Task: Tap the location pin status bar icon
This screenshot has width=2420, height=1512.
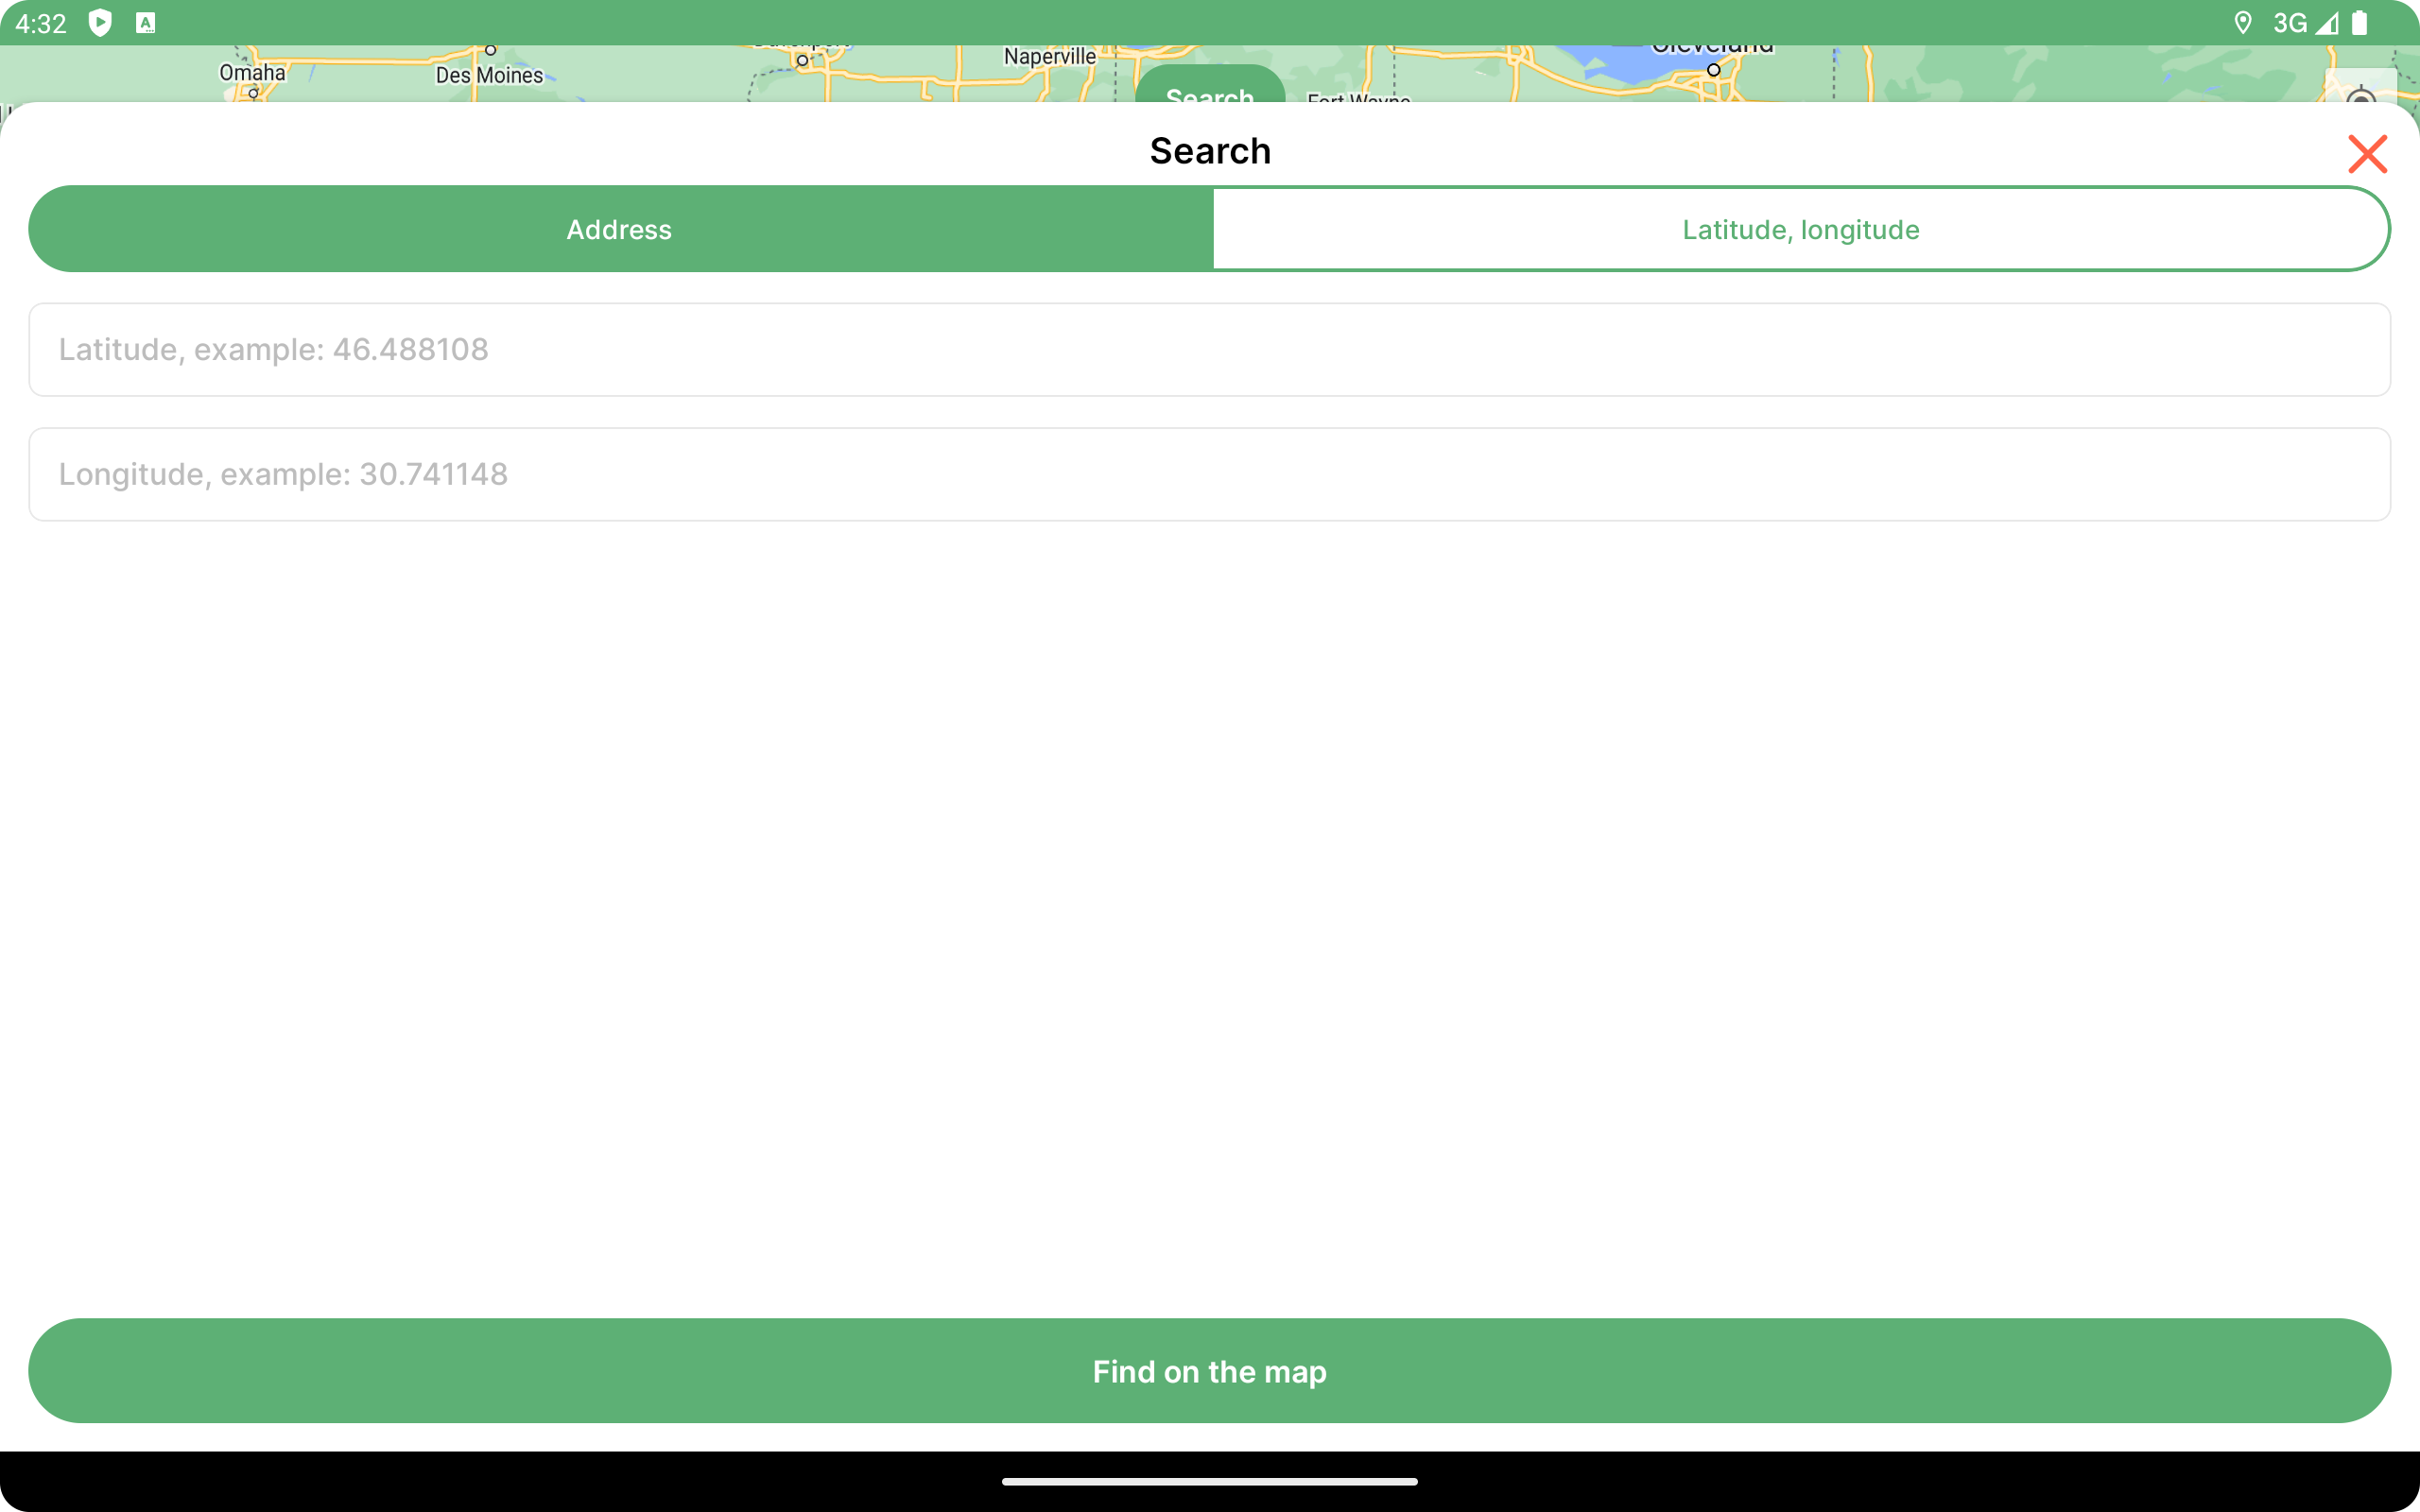Action: [2243, 23]
